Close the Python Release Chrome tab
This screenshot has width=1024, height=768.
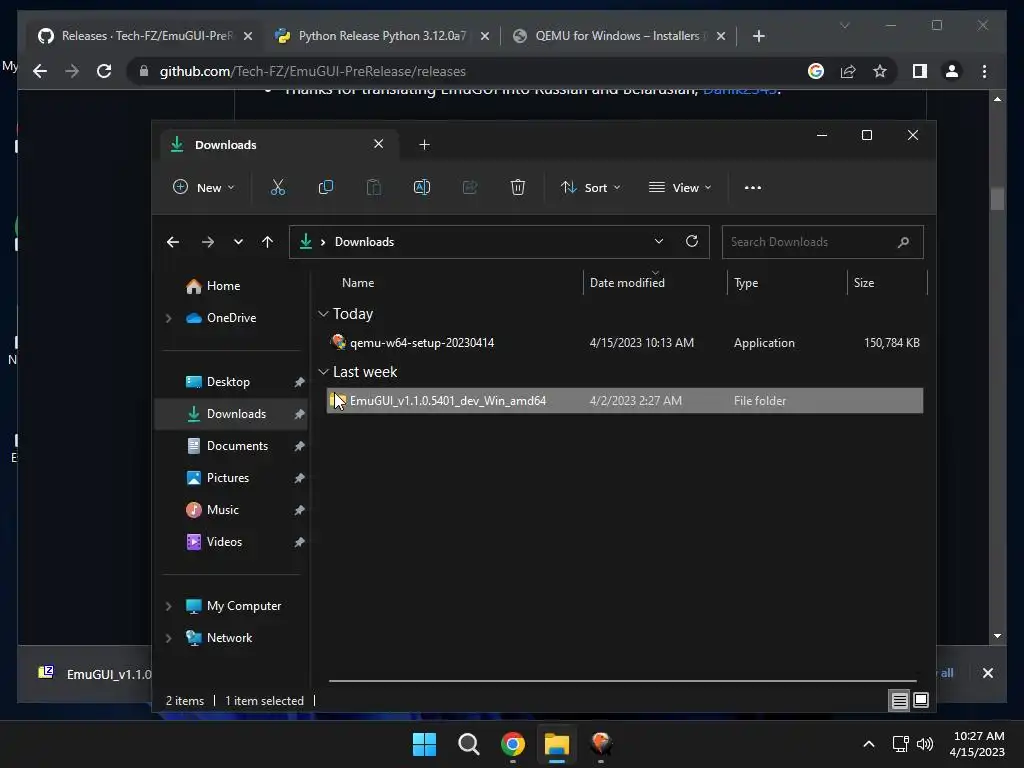coord(485,36)
